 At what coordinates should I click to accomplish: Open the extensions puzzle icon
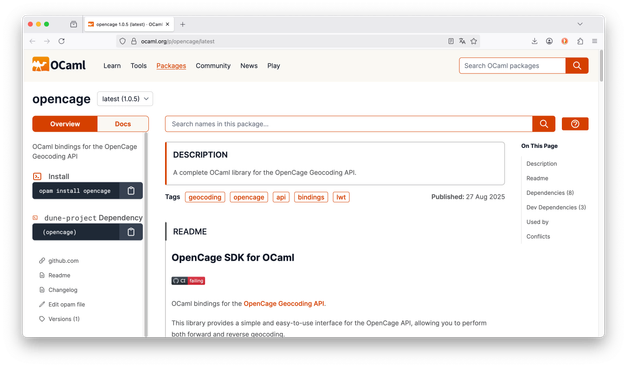tap(580, 41)
